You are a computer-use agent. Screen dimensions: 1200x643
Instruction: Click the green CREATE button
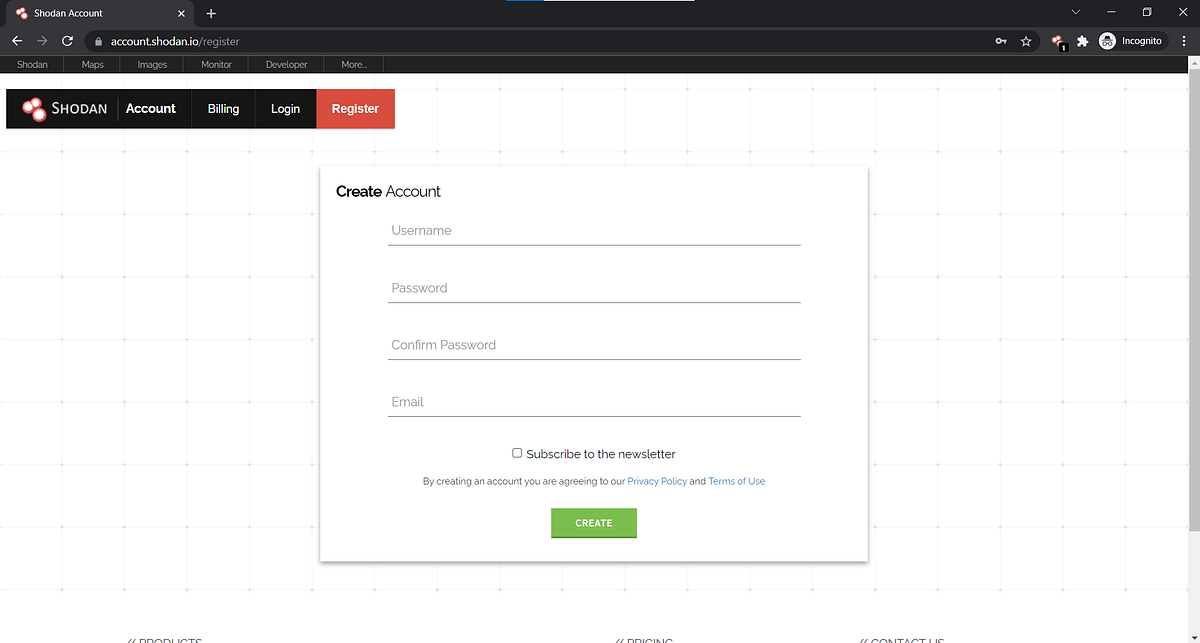(594, 523)
